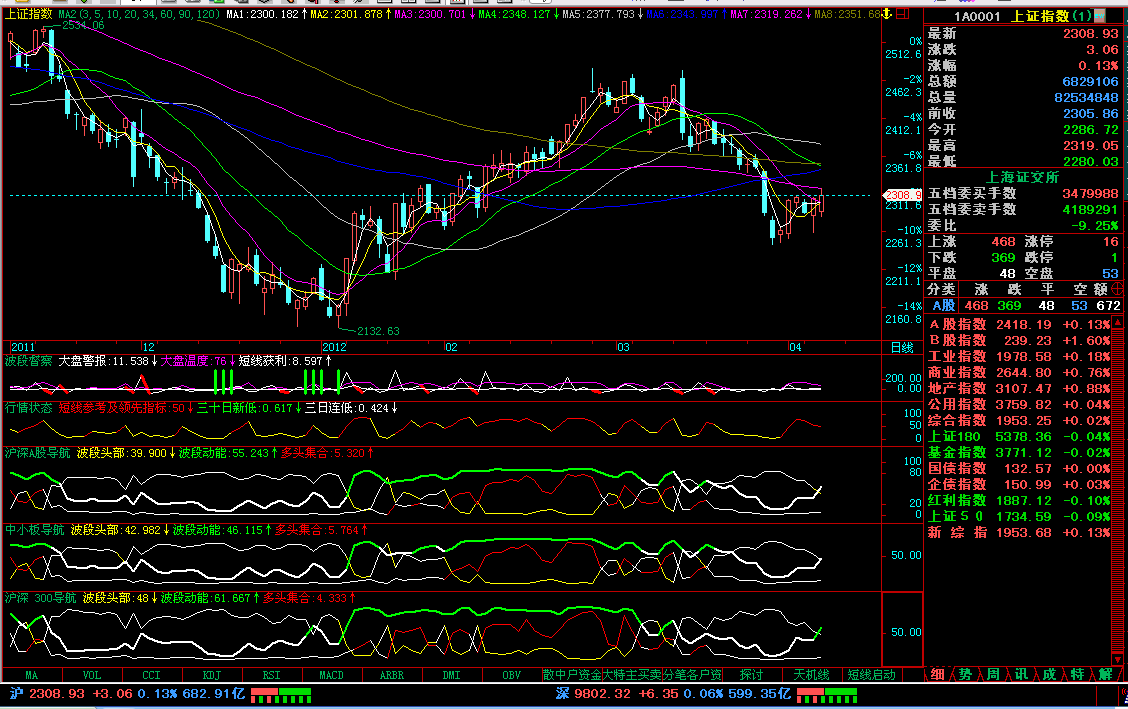1128x709 pixels.
Task: Open the 探讨 tab
Action: (x=751, y=675)
